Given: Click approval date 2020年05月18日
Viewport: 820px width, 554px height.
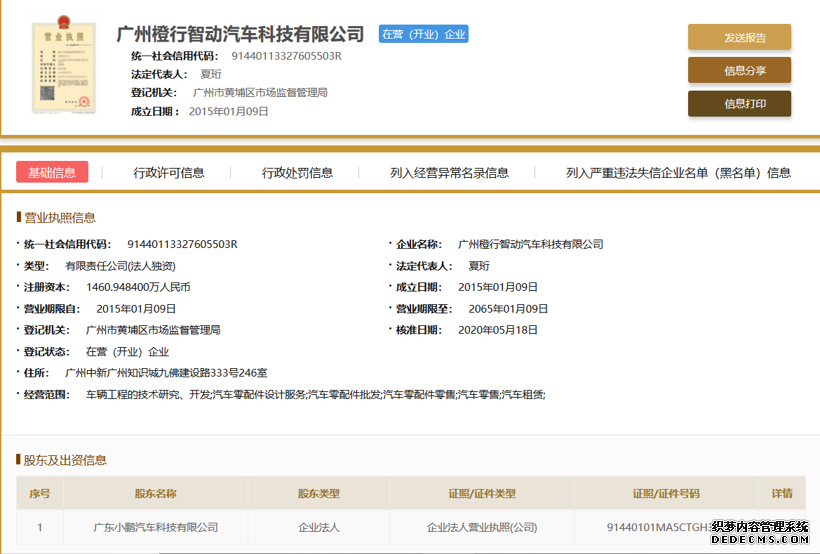Looking at the screenshot, I should [498, 330].
